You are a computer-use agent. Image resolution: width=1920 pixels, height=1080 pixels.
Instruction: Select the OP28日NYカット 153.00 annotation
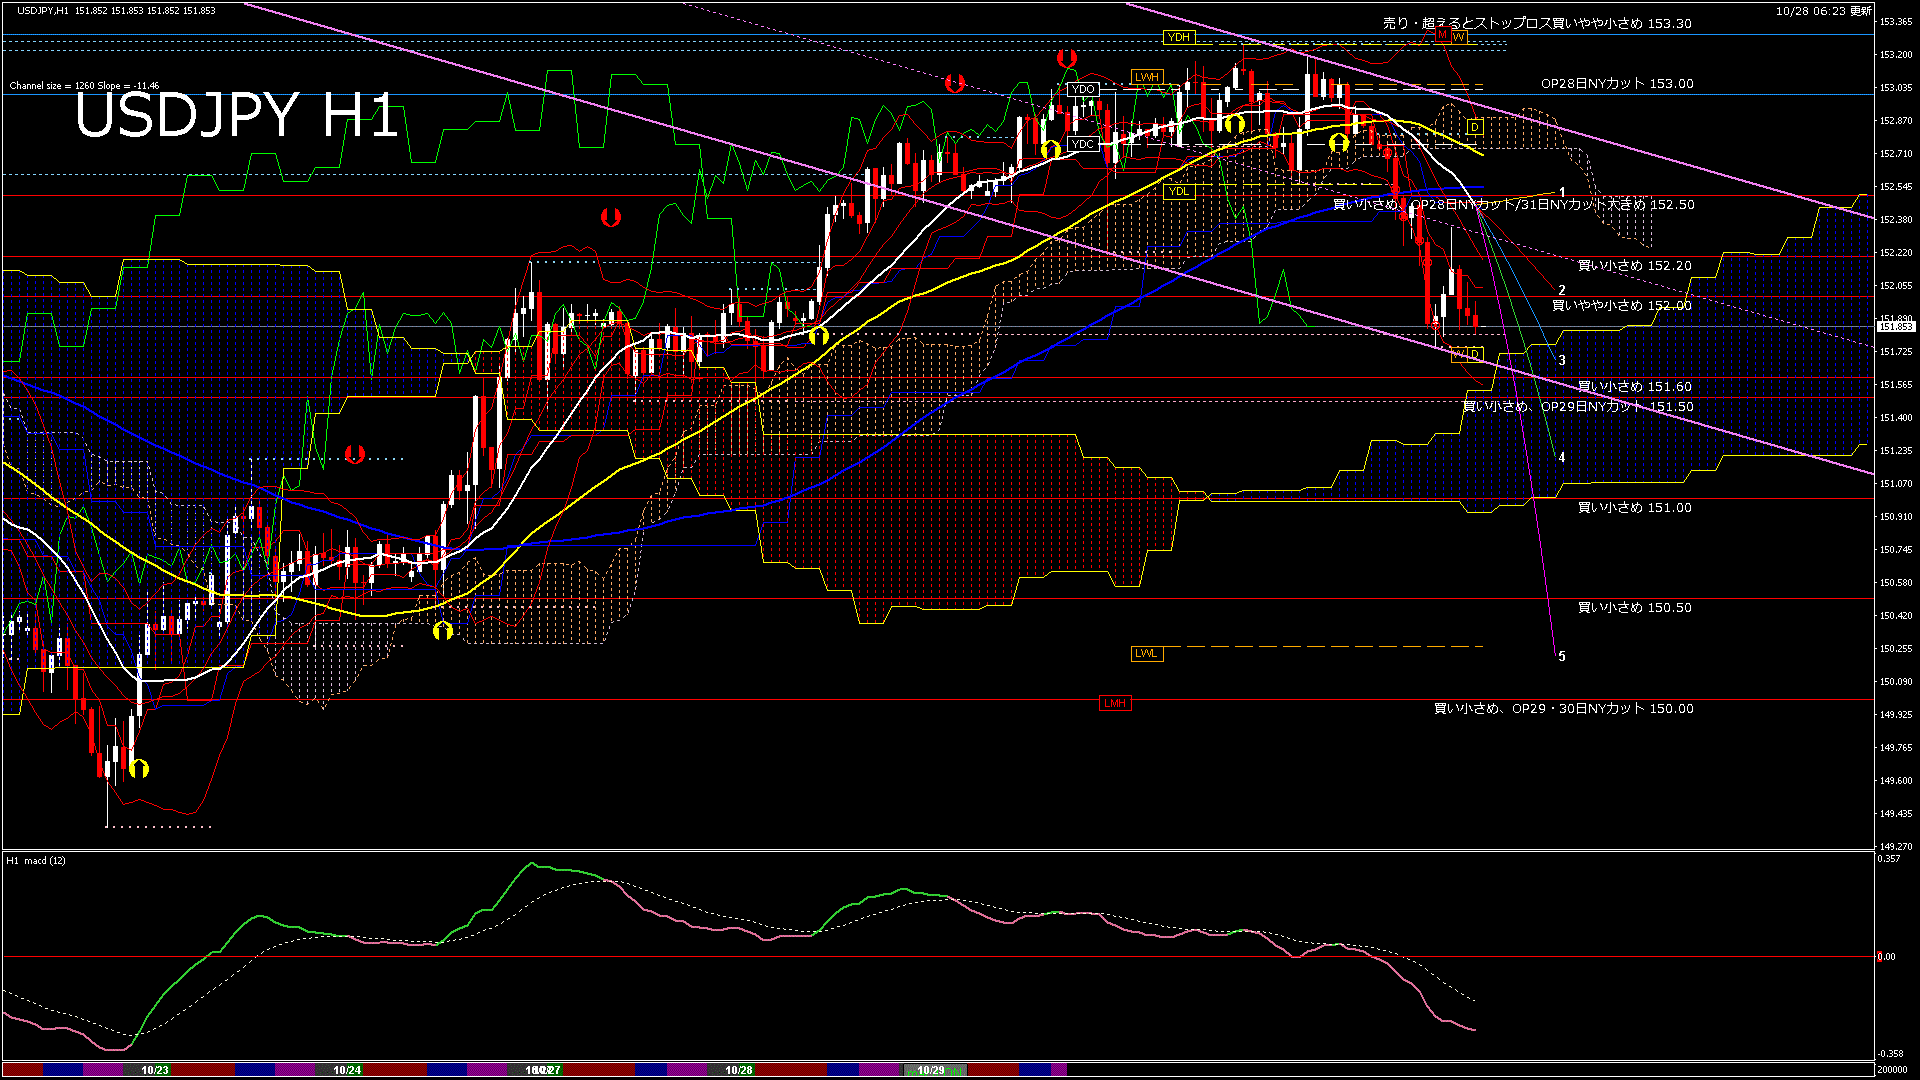[x=1616, y=84]
